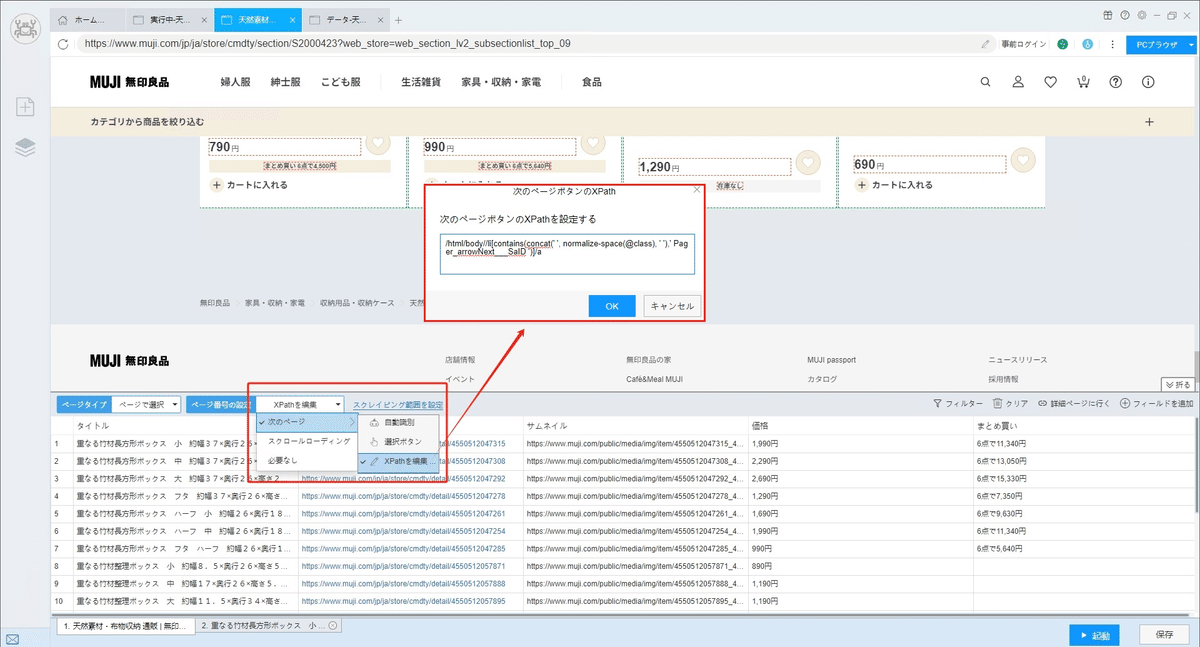Screen dimensions: 1200x647
Task: Click the price cell 2,690円
Action: 860,478
